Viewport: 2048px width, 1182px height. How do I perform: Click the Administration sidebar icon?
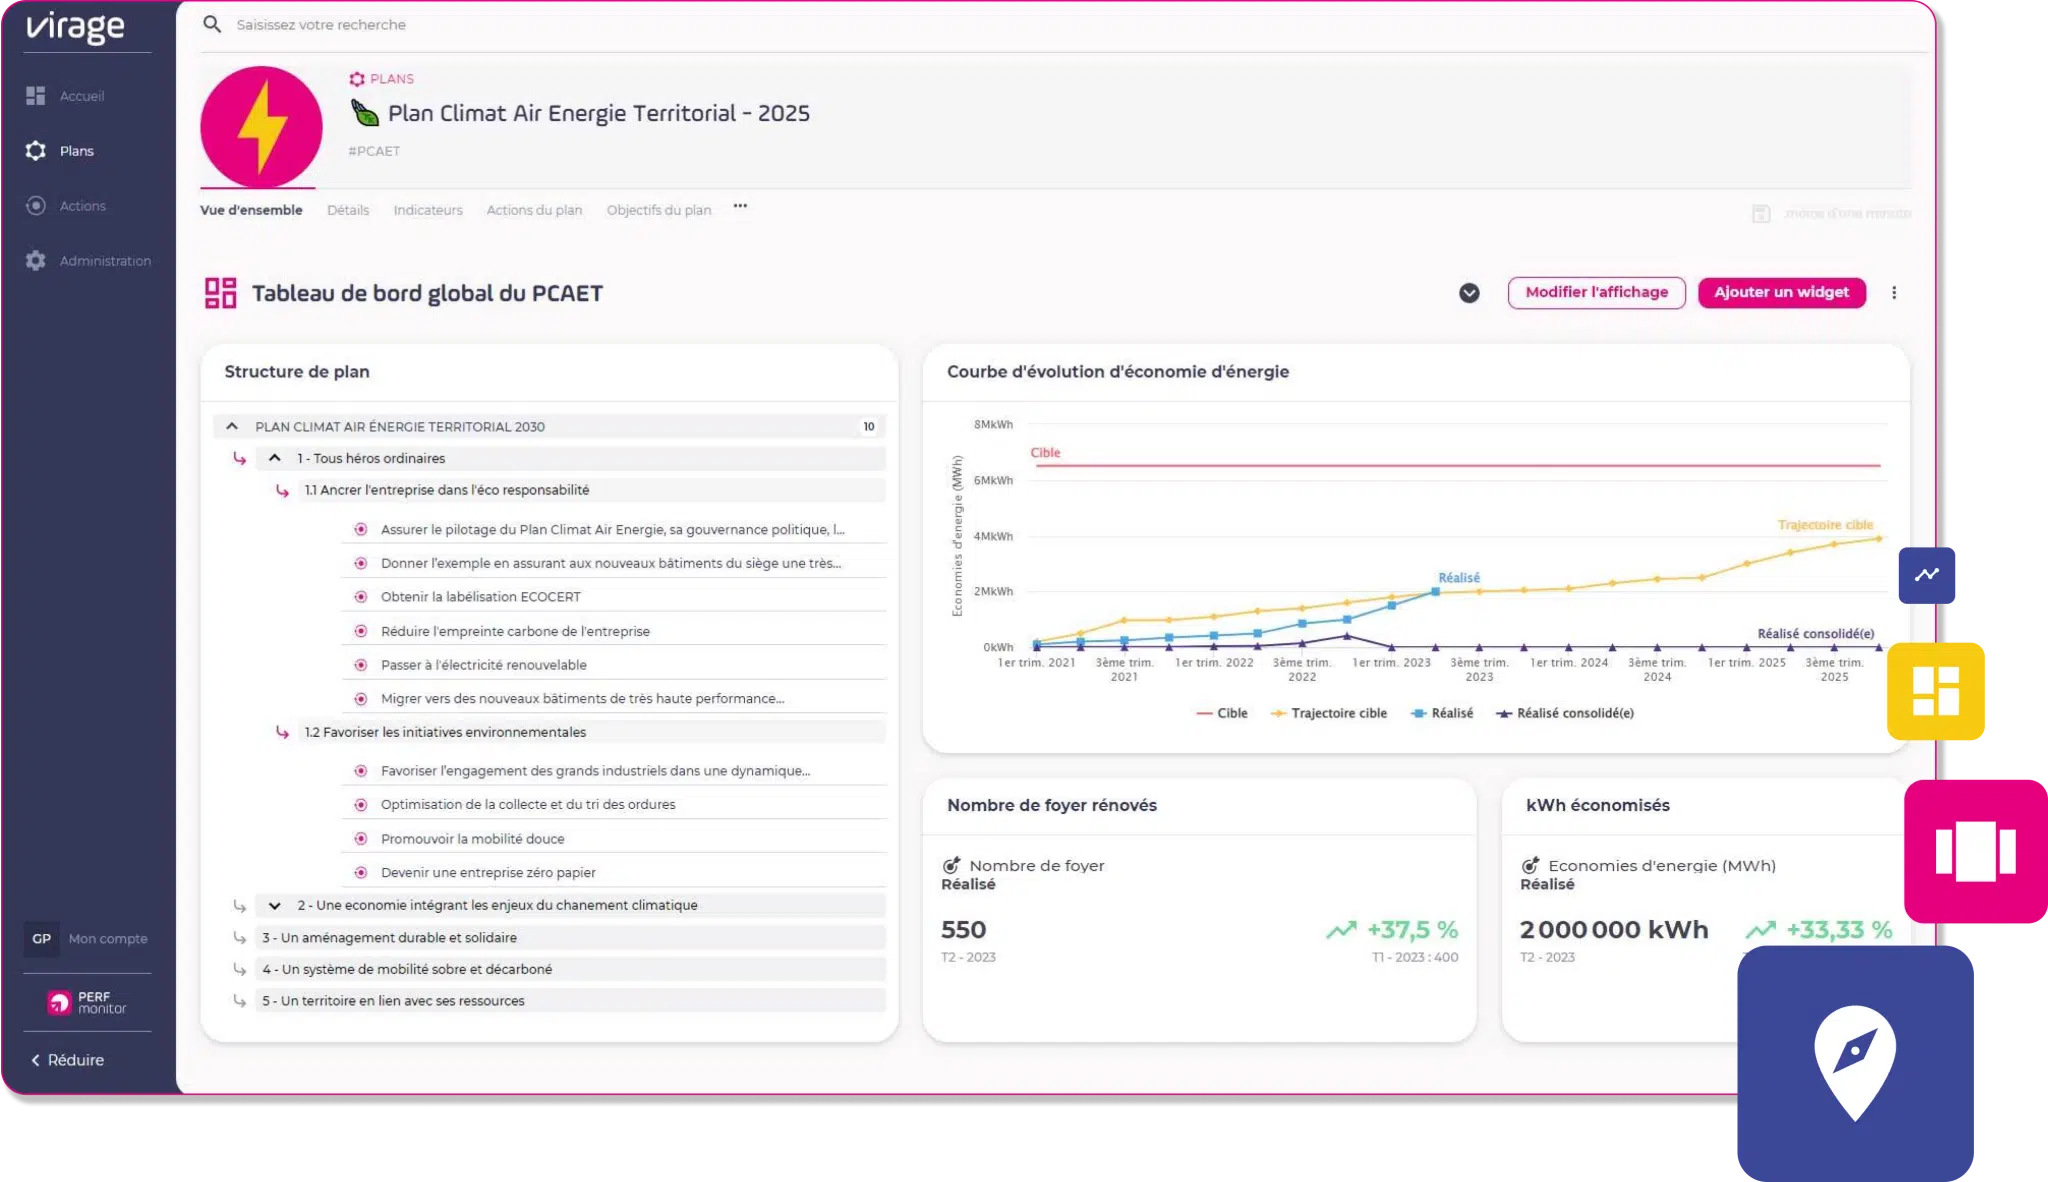pos(35,260)
